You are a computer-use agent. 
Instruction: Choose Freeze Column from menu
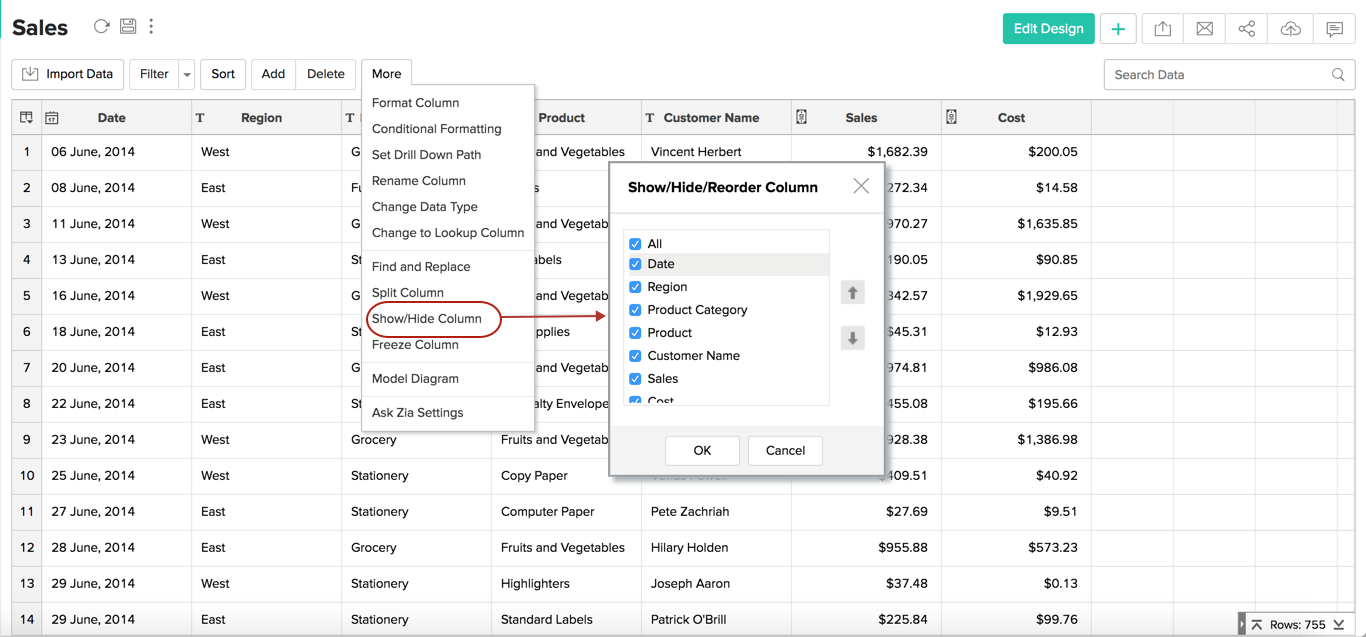tap(415, 345)
